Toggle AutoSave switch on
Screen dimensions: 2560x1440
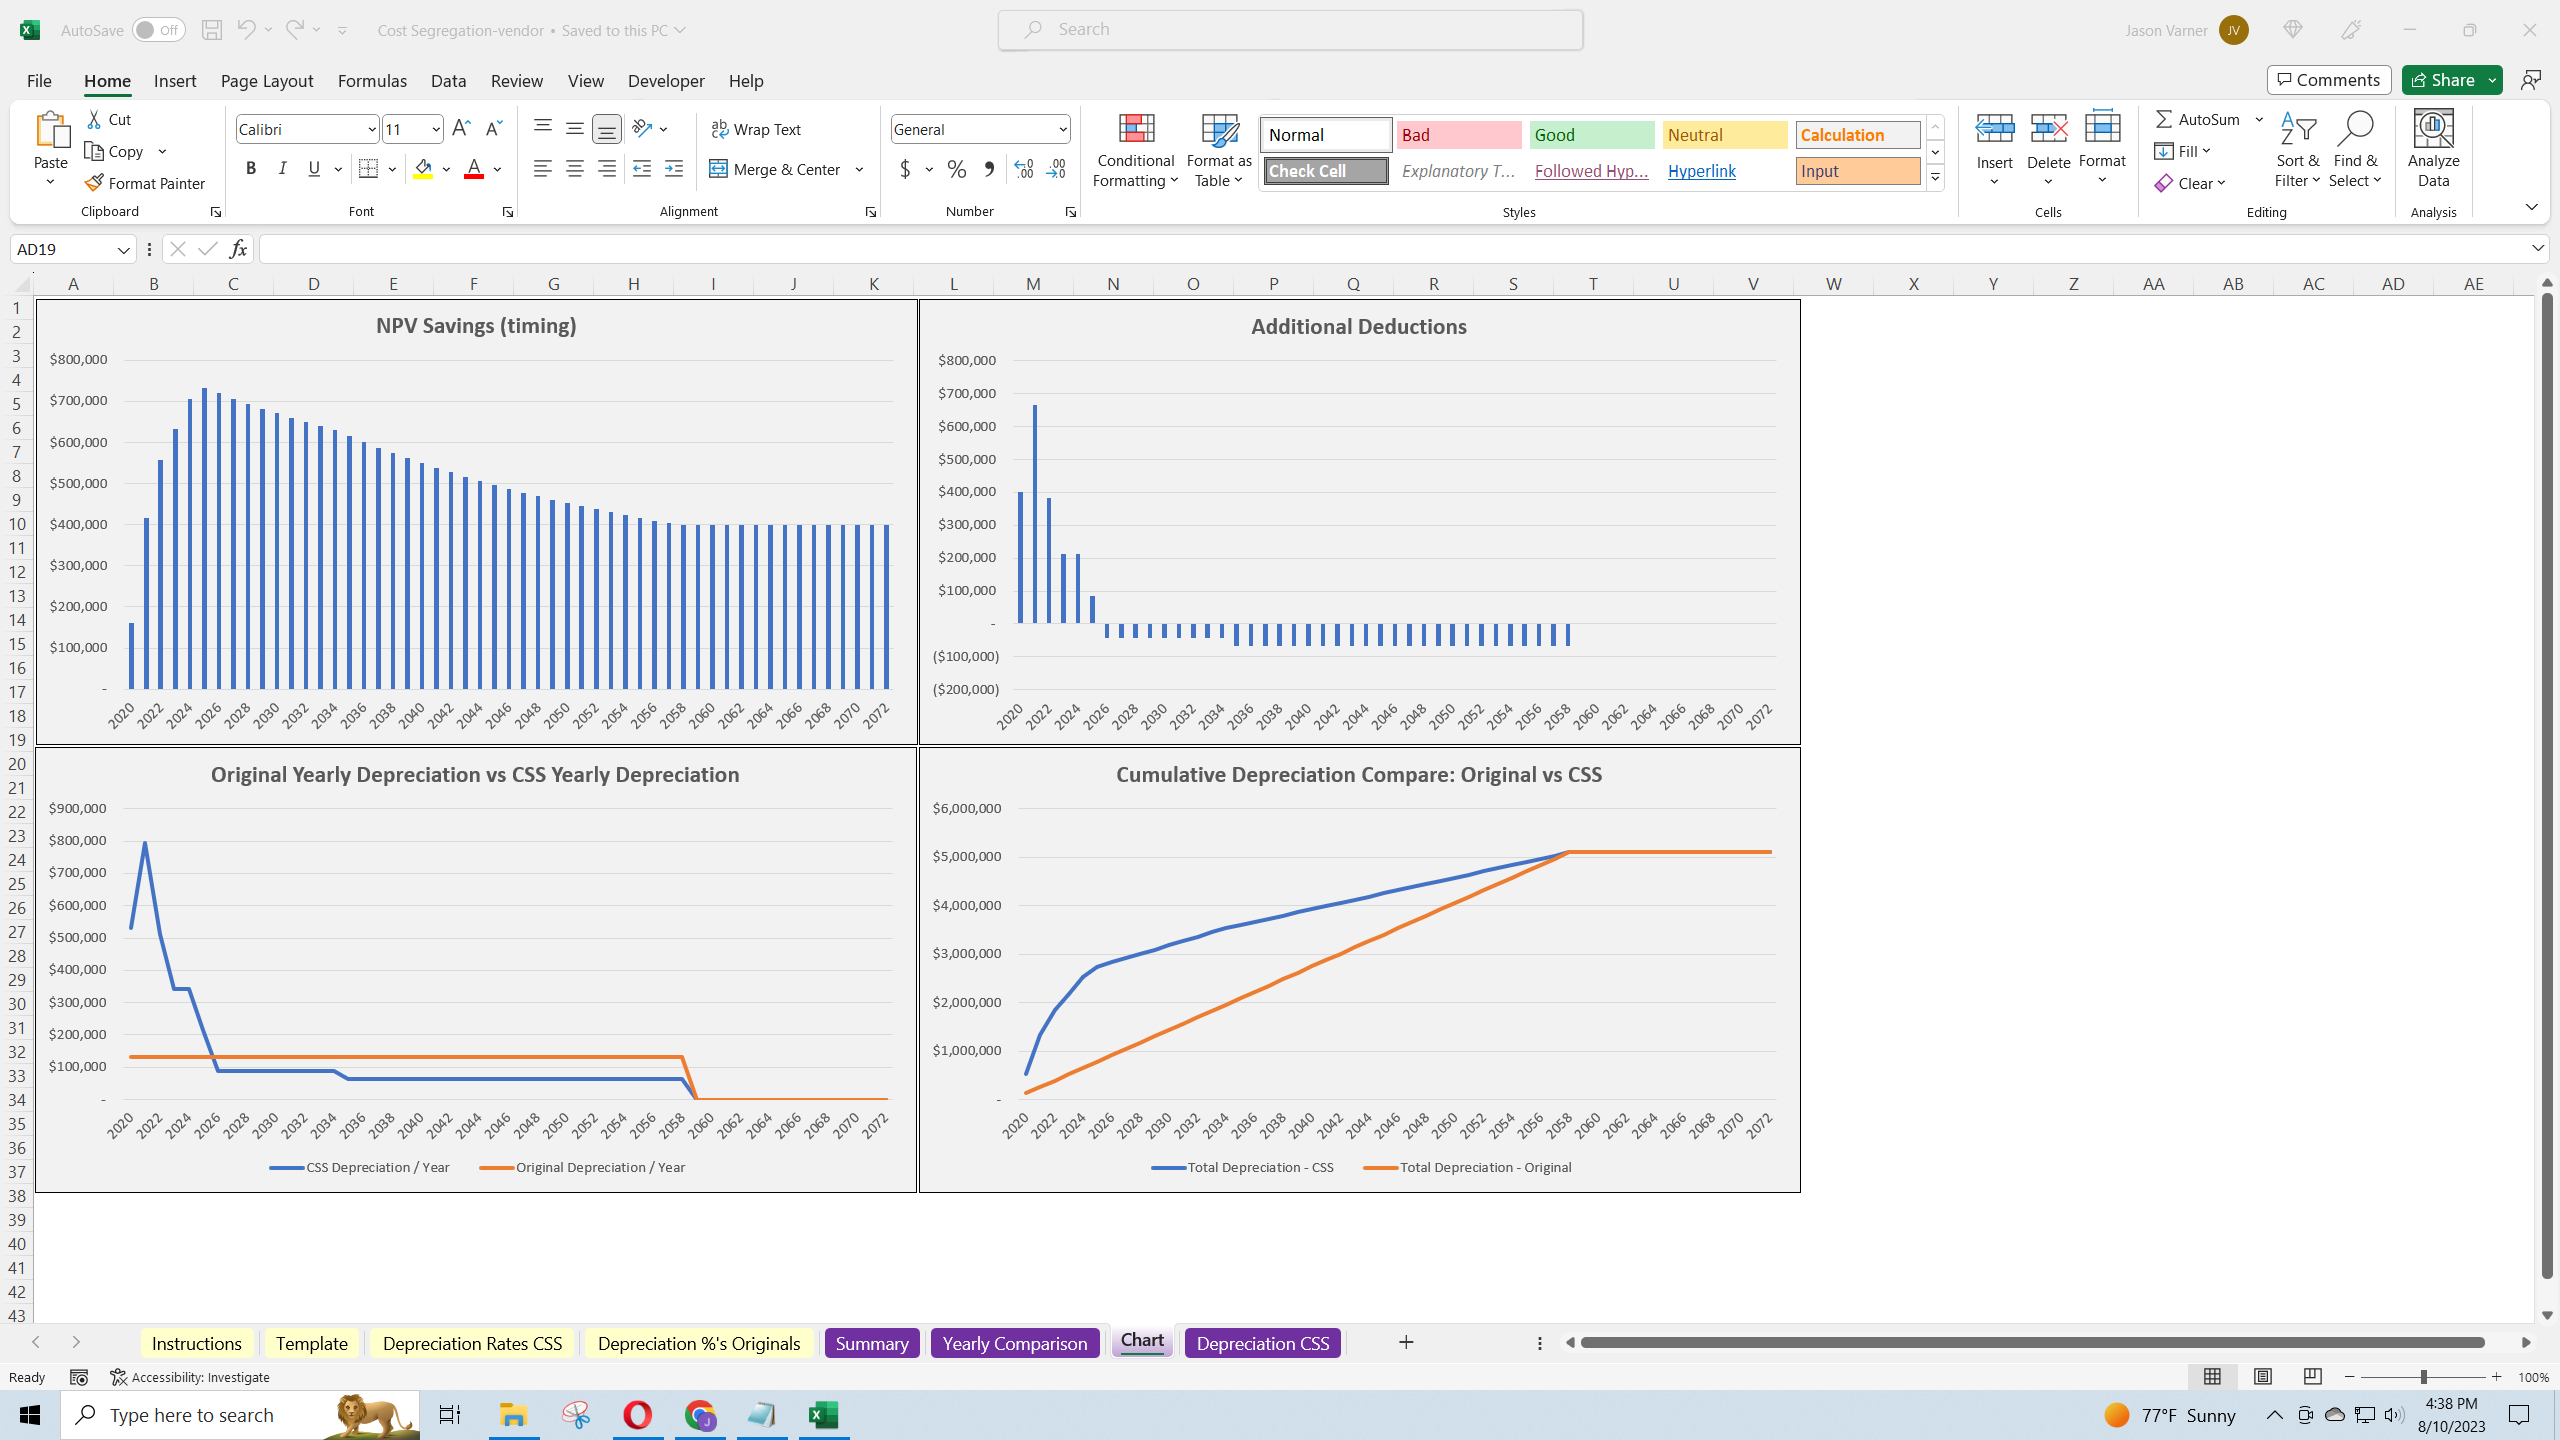[158, 30]
